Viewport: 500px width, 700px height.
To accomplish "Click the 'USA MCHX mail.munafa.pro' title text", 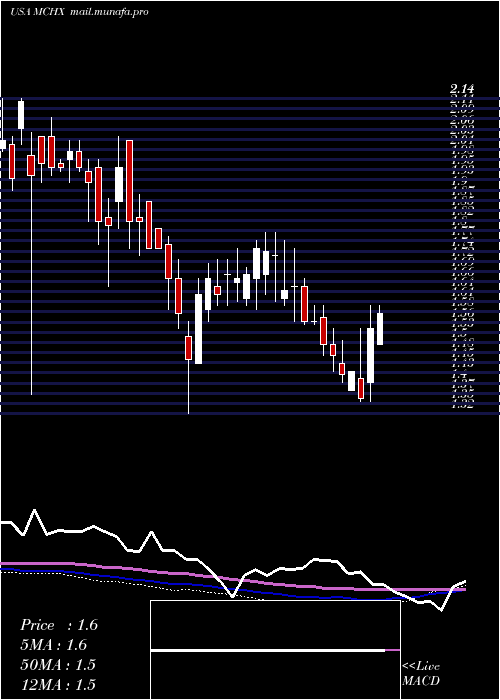I will click(79, 12).
